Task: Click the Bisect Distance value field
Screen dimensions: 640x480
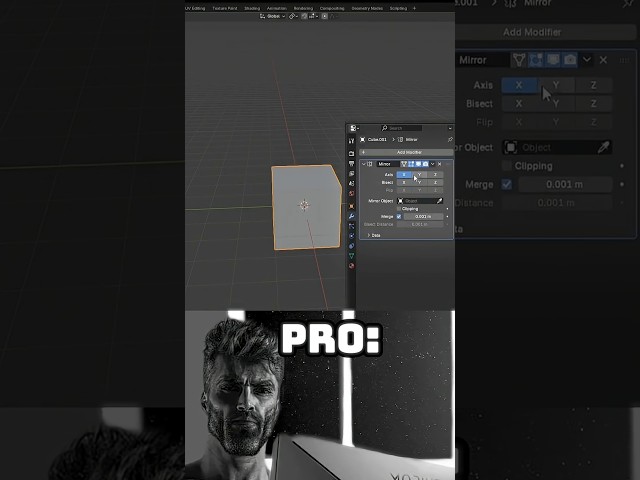Action: point(420,224)
